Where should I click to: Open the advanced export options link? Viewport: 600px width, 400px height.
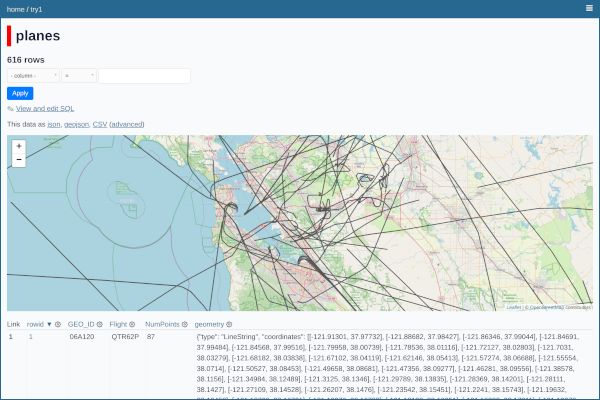[x=127, y=124]
